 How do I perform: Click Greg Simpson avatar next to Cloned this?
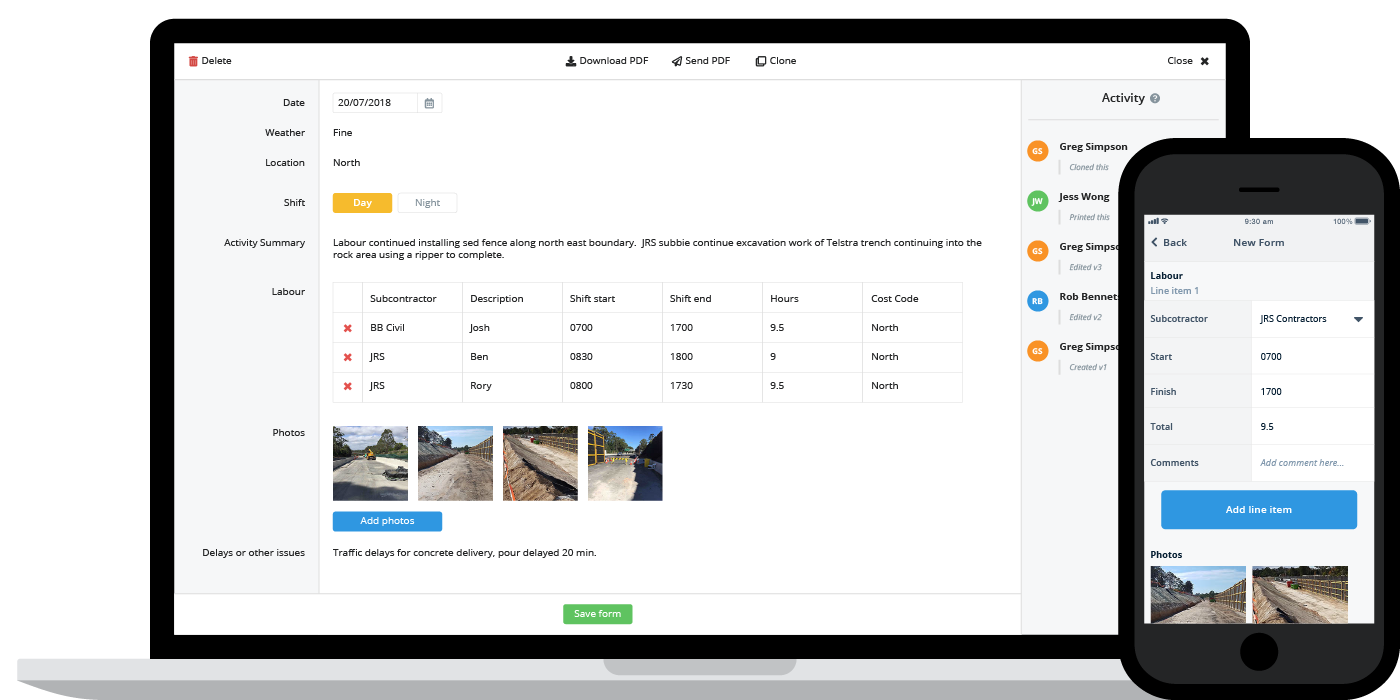(1038, 151)
